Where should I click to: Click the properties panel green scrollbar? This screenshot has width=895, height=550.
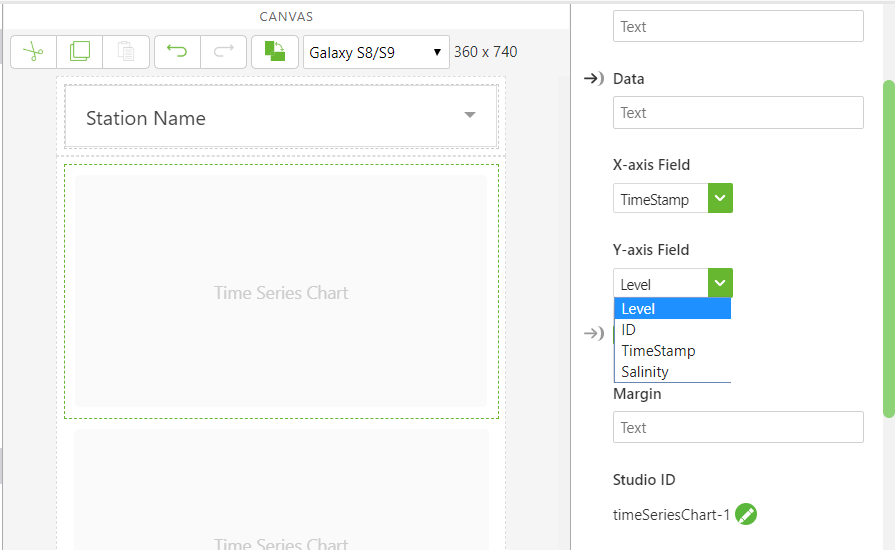[888, 250]
